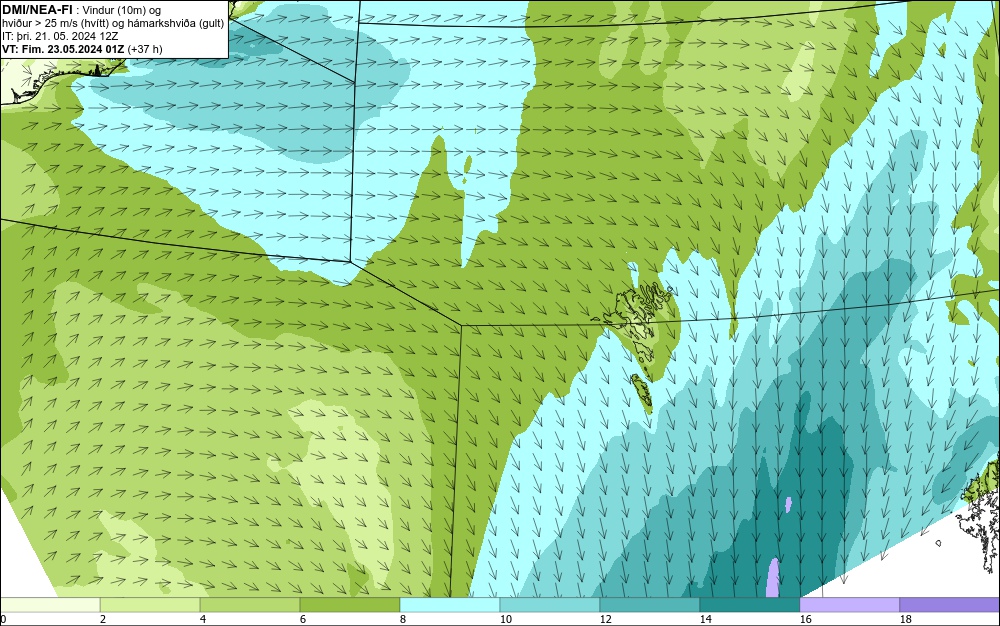The width and height of the screenshot is (1000, 626).
Task: Click the 6–8 m/s olive green legend swatch
Action: [349, 604]
